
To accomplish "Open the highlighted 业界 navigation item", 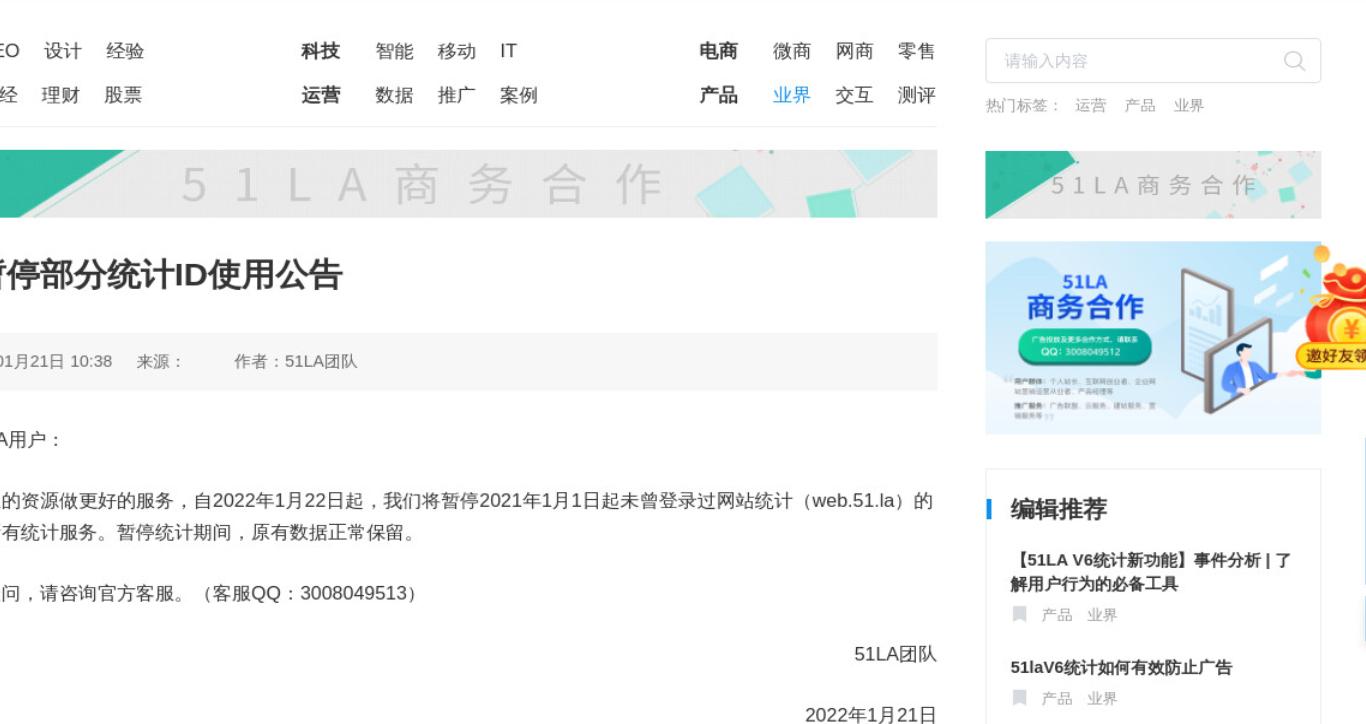I will coord(792,95).
